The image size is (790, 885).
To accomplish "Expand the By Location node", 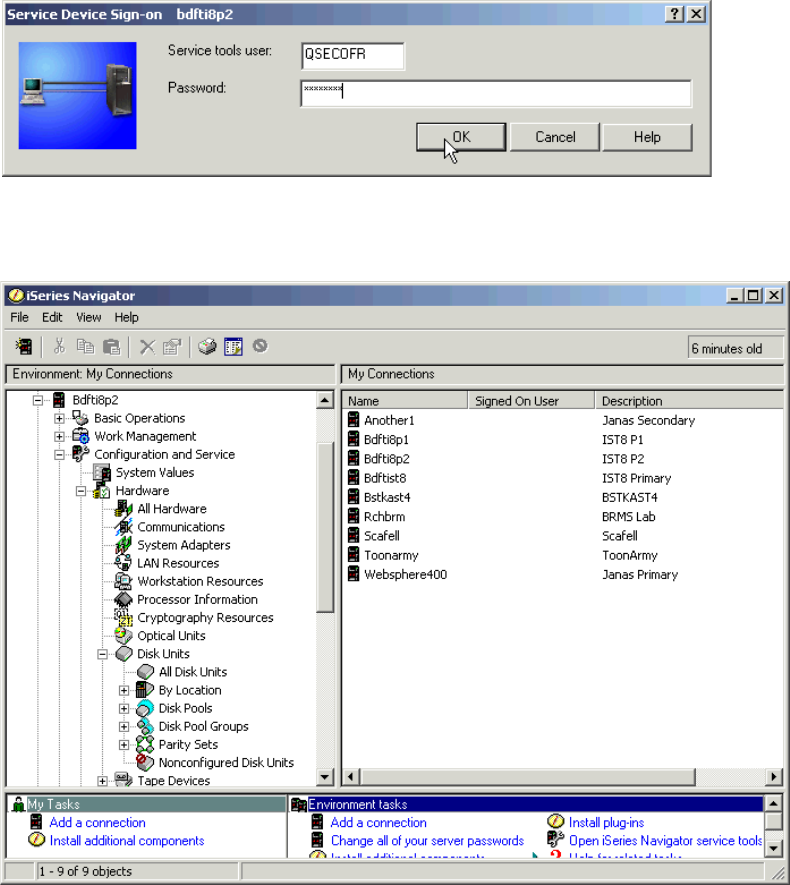I will pos(124,690).
